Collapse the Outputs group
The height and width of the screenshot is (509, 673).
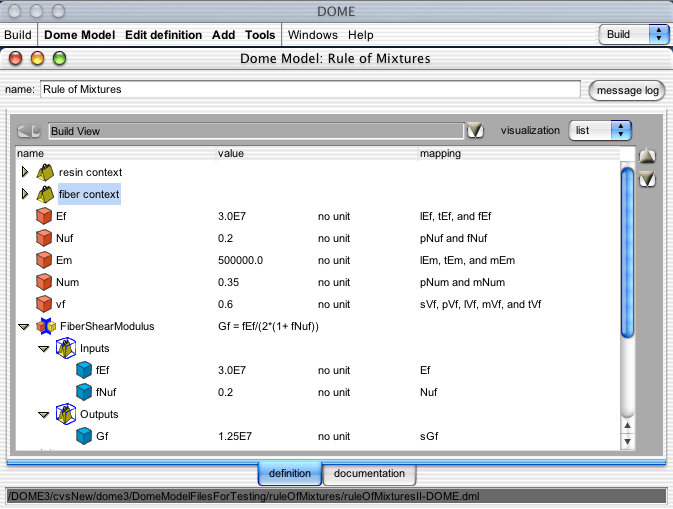43,415
